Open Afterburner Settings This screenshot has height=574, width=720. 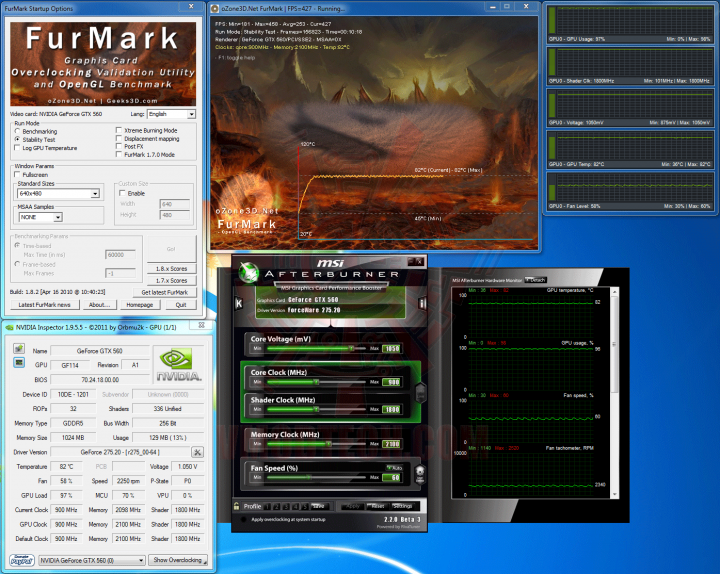(403, 506)
